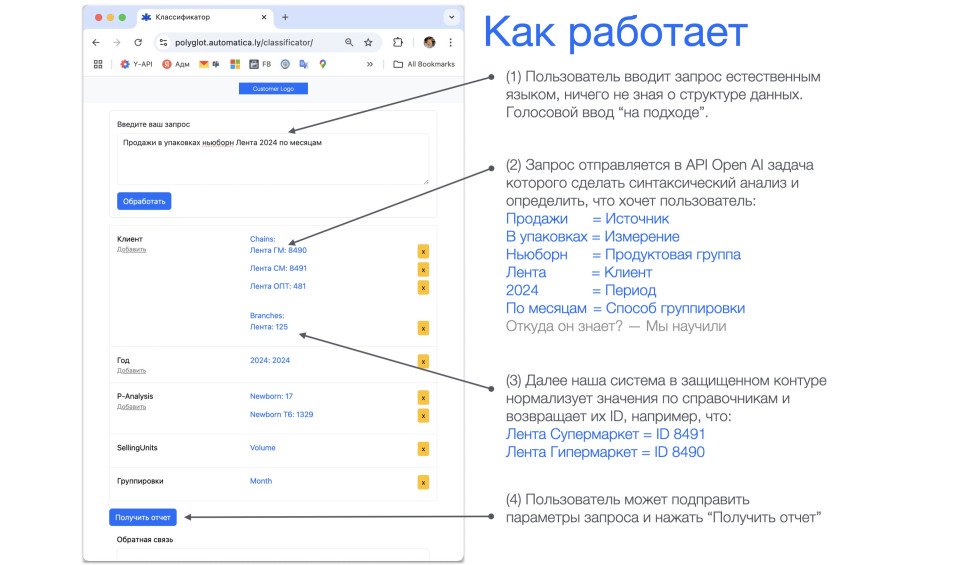Click the Как работает slide heading
The height and width of the screenshot is (565, 960).
(615, 32)
